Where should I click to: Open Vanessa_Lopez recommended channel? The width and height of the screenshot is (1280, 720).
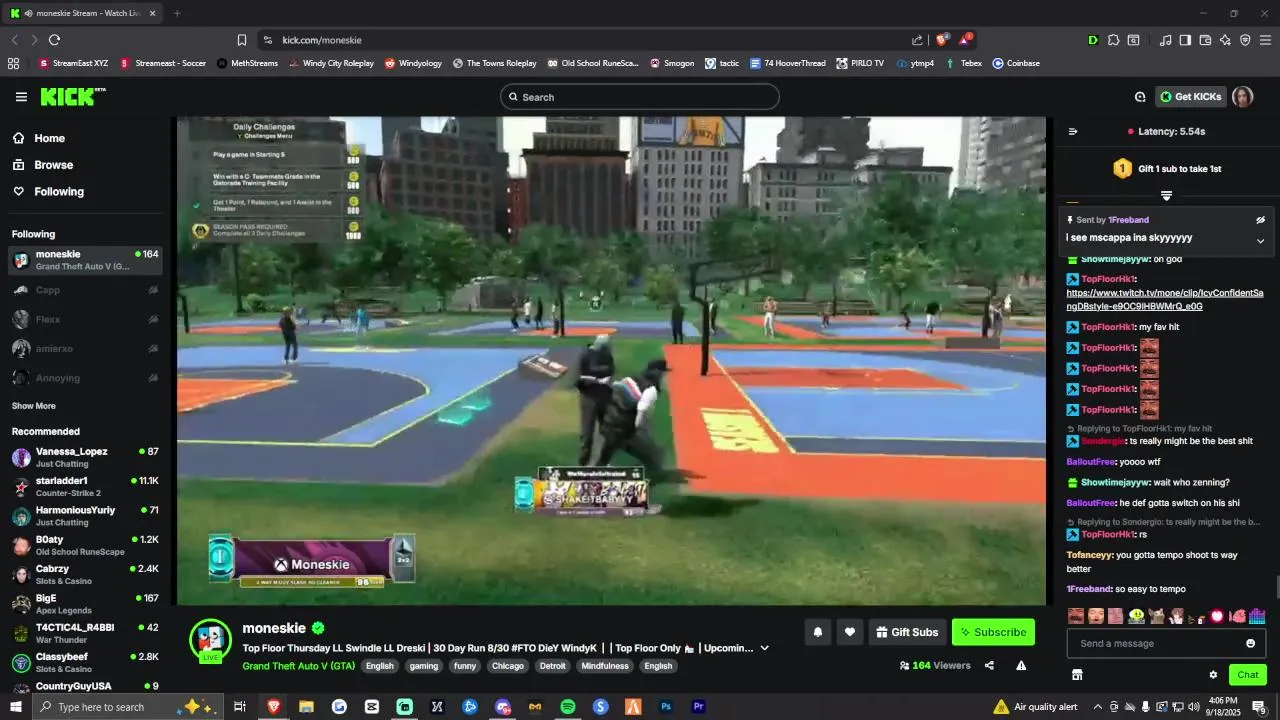(x=84, y=457)
